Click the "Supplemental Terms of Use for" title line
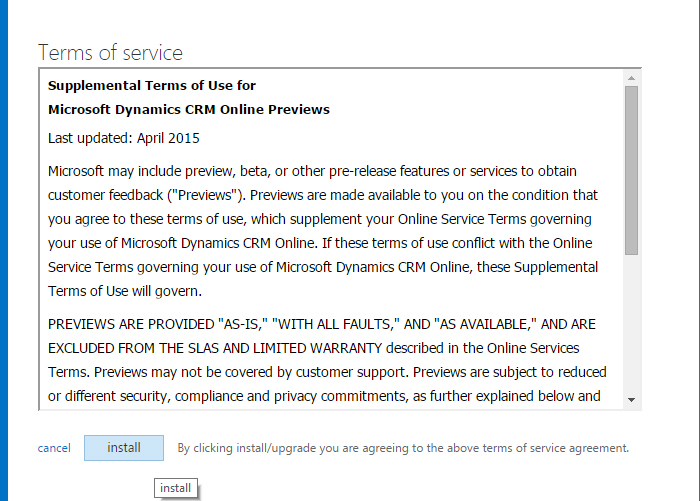The width and height of the screenshot is (700, 501). (152, 86)
